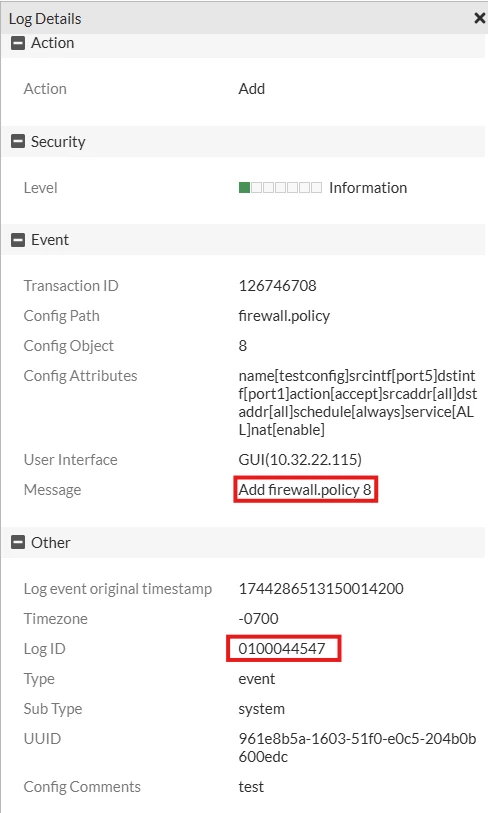
Task: Click 'Log event original timestamp' label
Action: click(x=118, y=588)
